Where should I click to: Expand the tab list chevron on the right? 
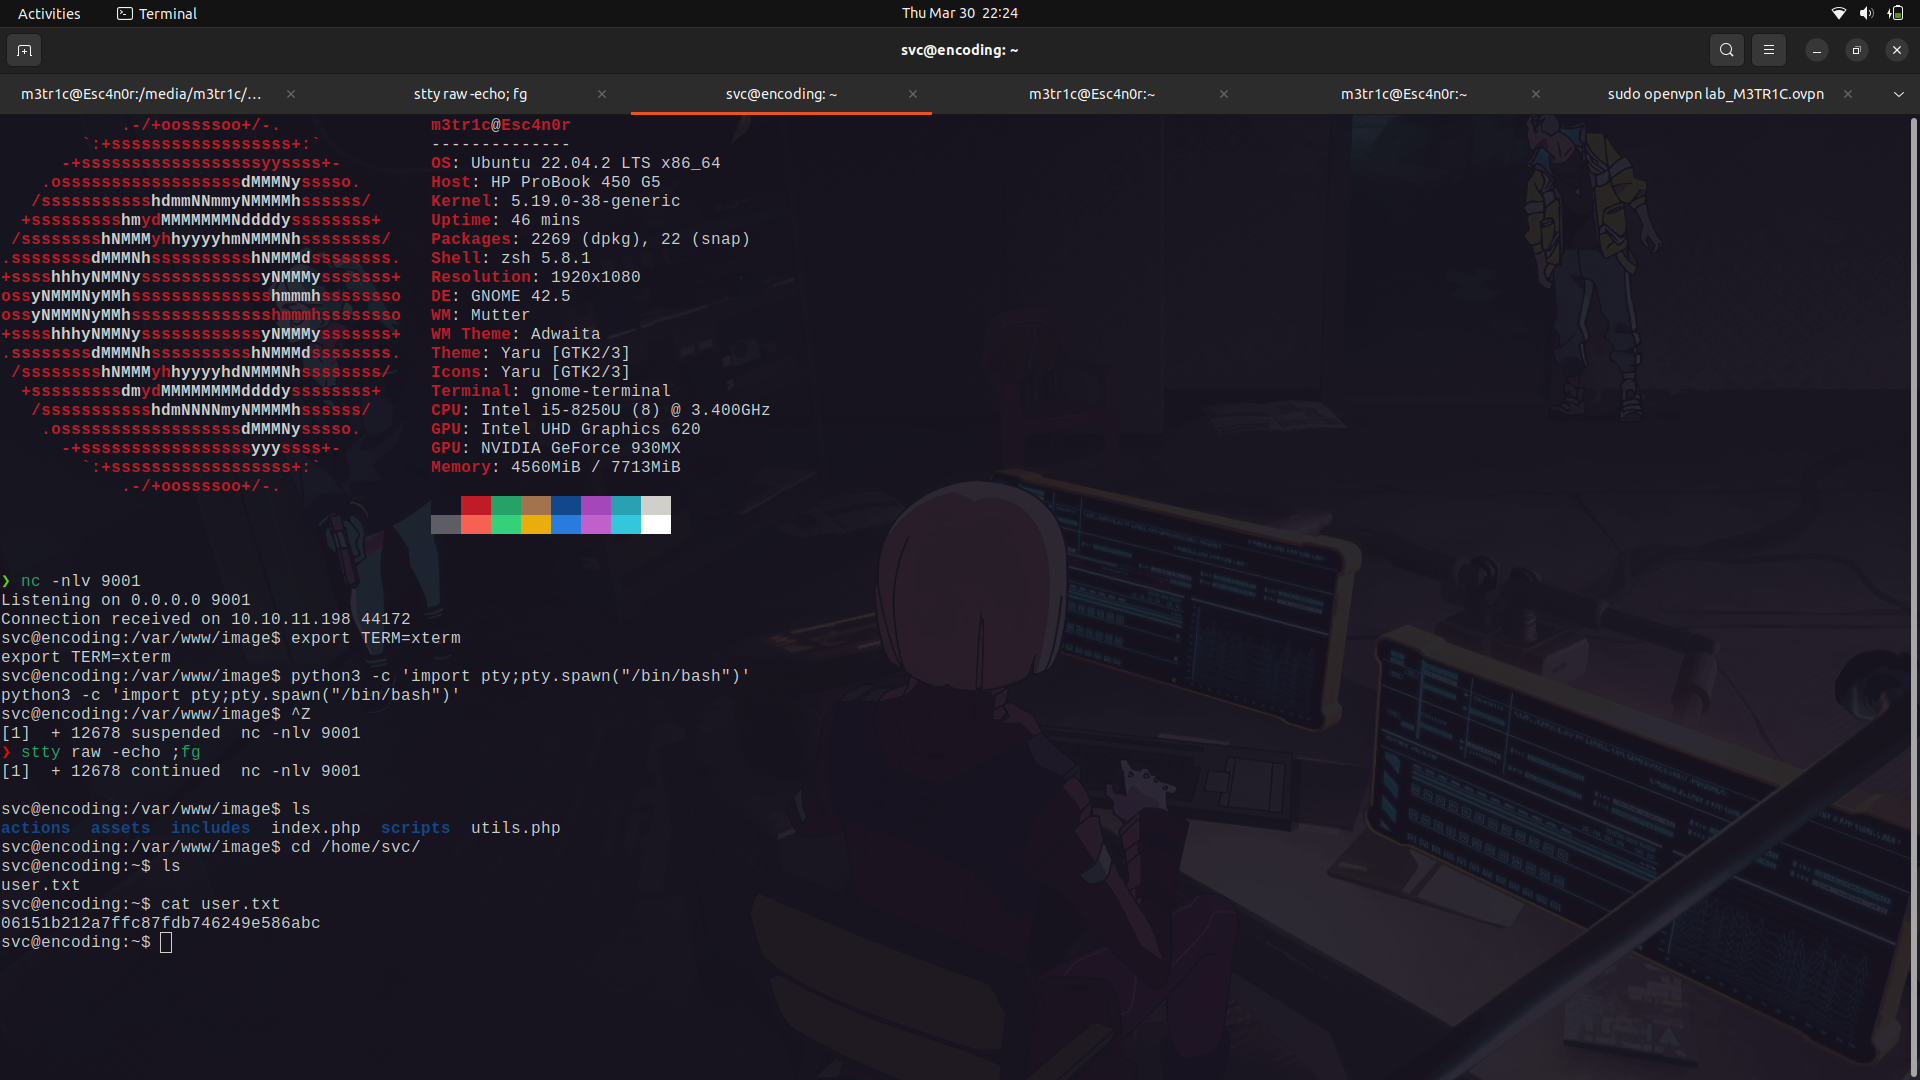pyautogui.click(x=1897, y=93)
